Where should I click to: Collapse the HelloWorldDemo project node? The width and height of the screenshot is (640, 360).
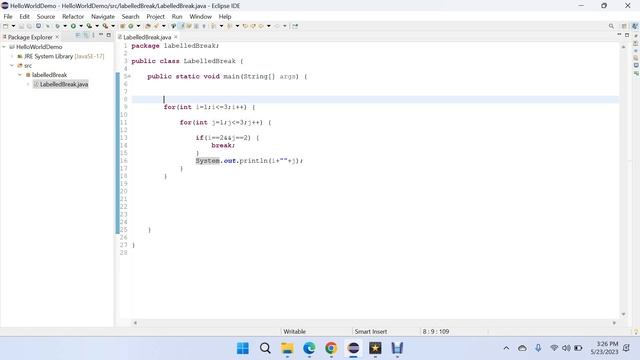pos(4,47)
